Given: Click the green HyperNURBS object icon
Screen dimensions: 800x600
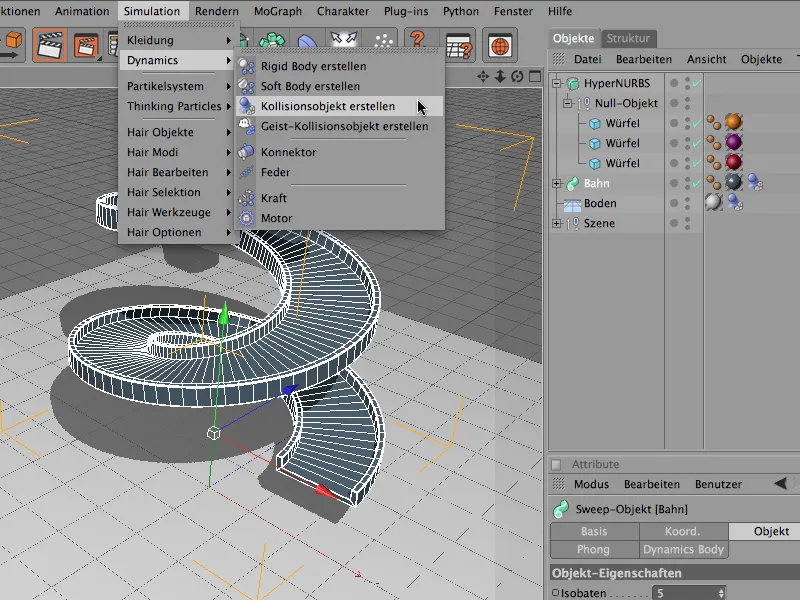Looking at the screenshot, I should click(x=573, y=83).
